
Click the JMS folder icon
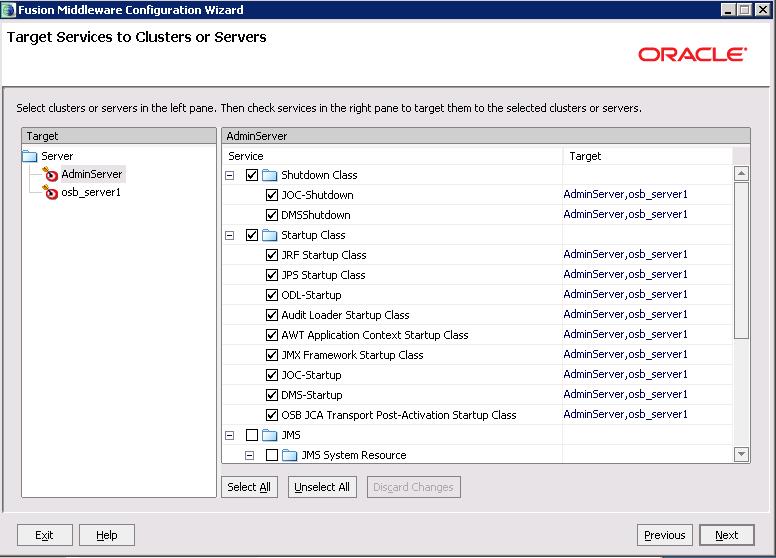269,435
